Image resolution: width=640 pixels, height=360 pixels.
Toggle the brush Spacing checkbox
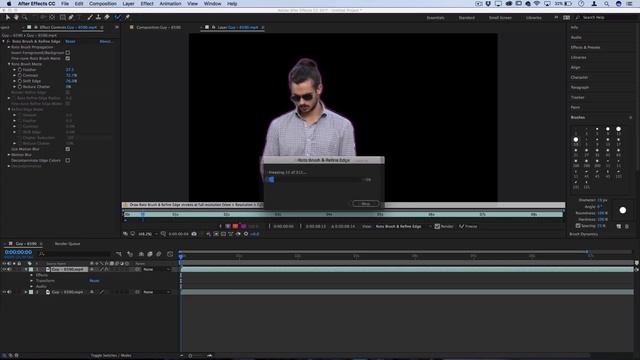578,226
